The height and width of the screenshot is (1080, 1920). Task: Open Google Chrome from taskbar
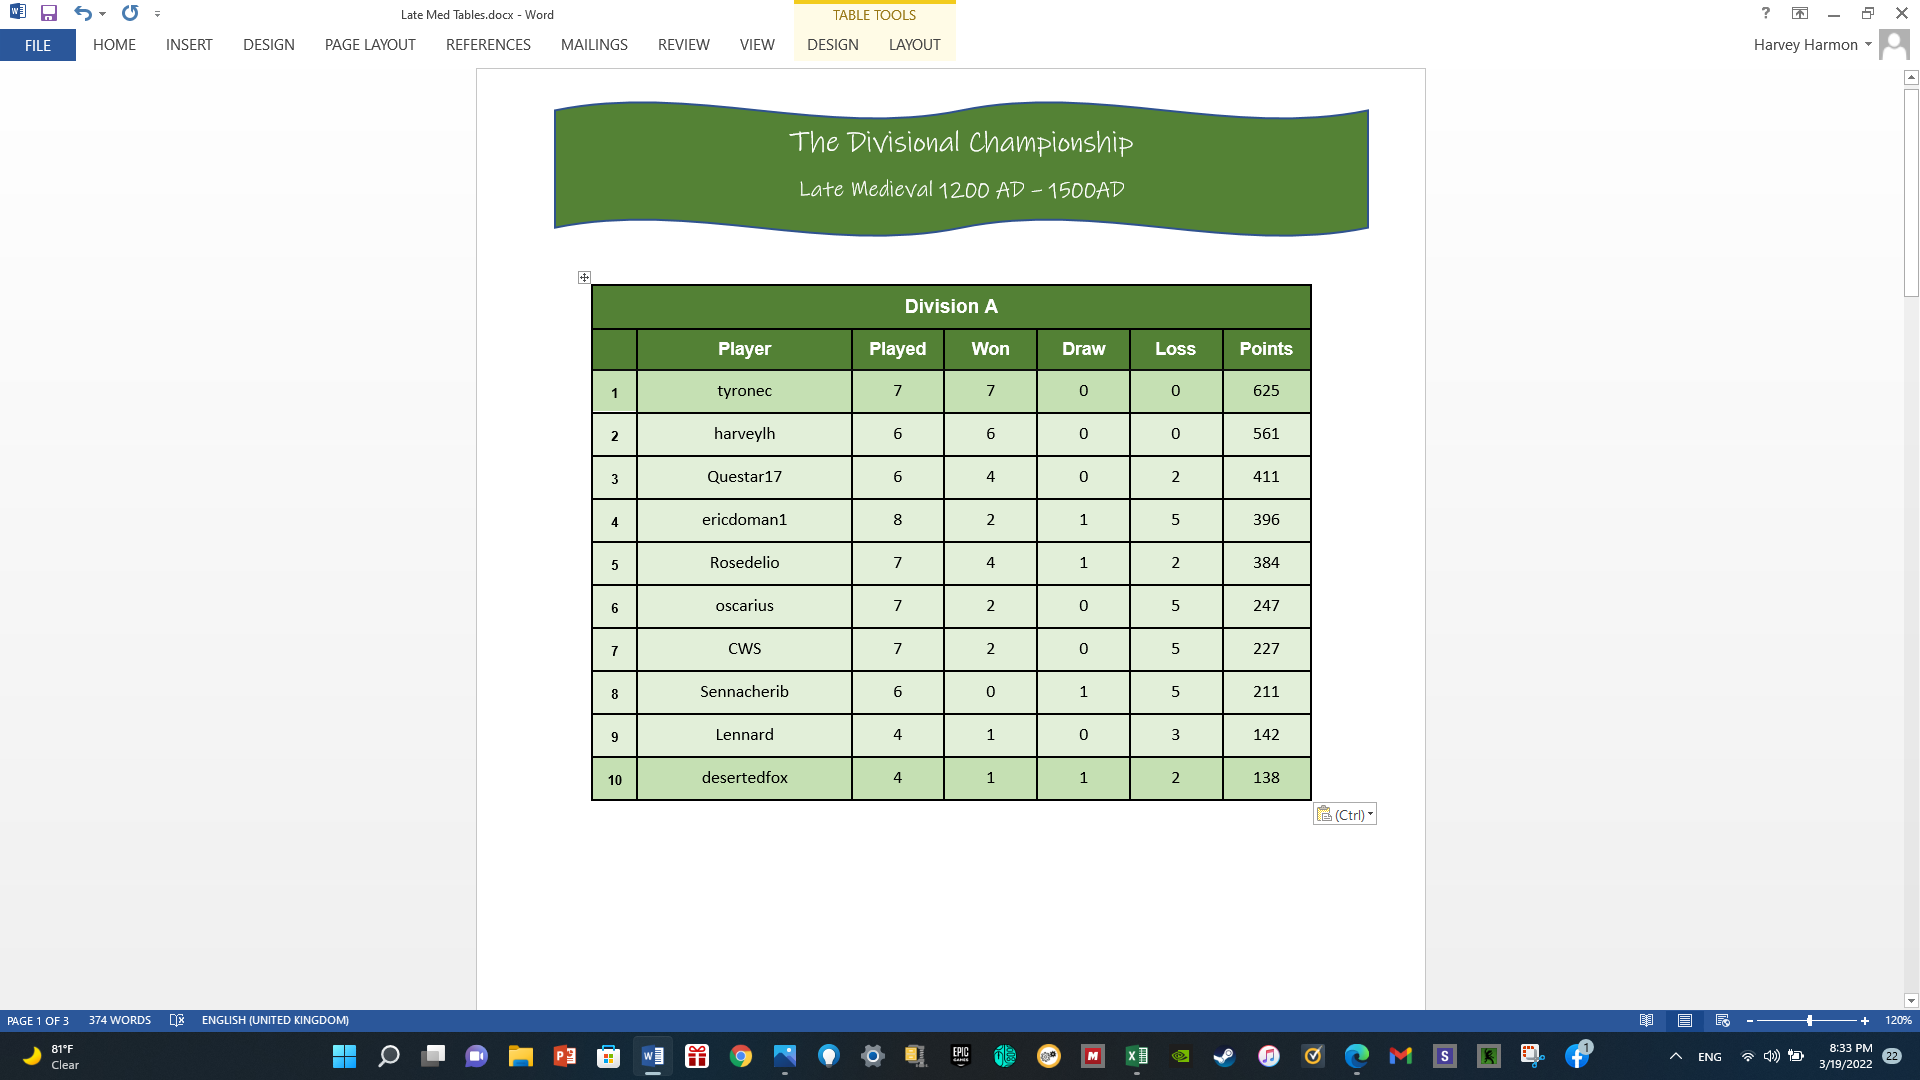pos(741,1056)
